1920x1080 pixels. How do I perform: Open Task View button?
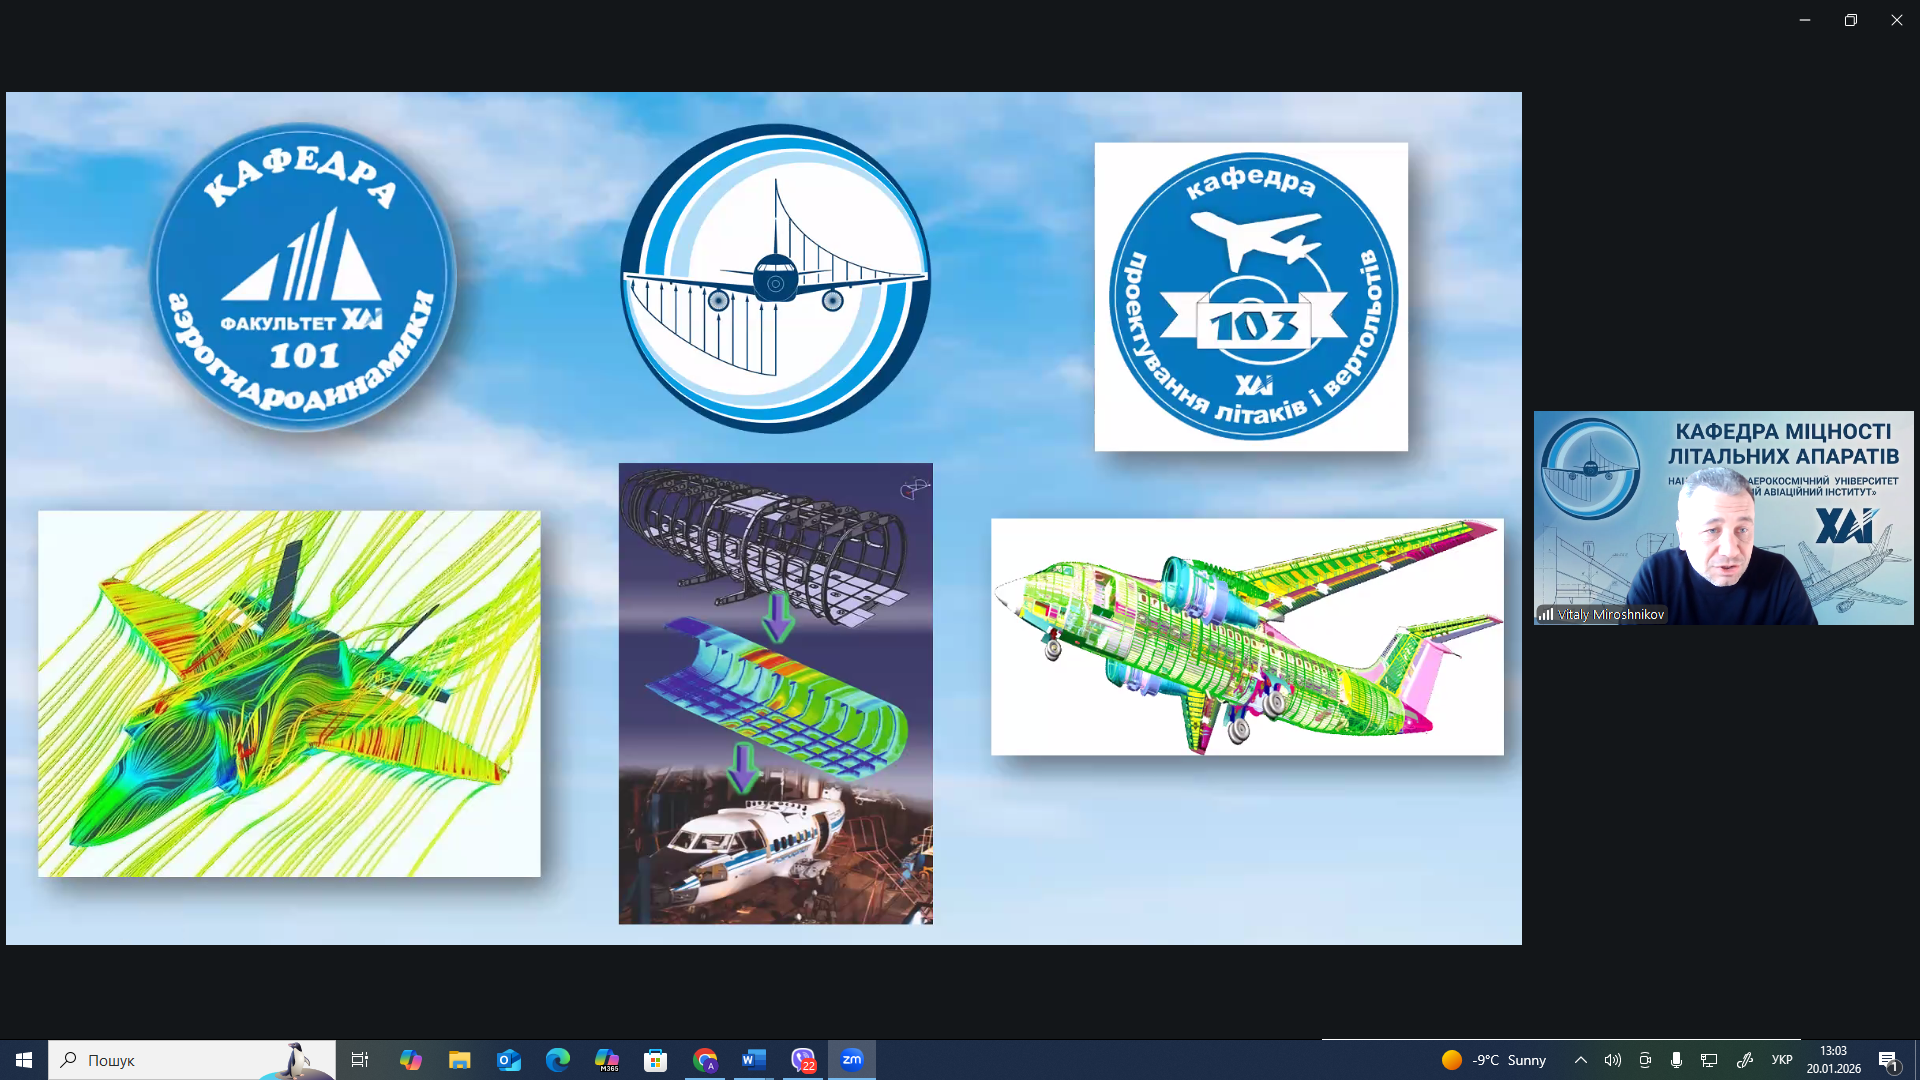click(360, 1060)
